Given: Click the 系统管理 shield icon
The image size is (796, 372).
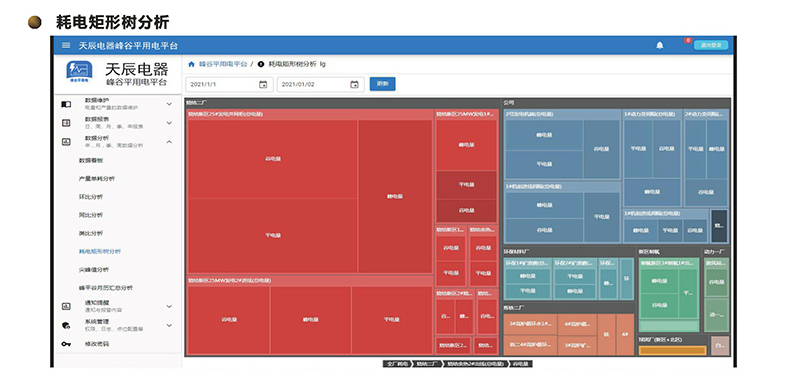Looking at the screenshot, I should [x=66, y=325].
